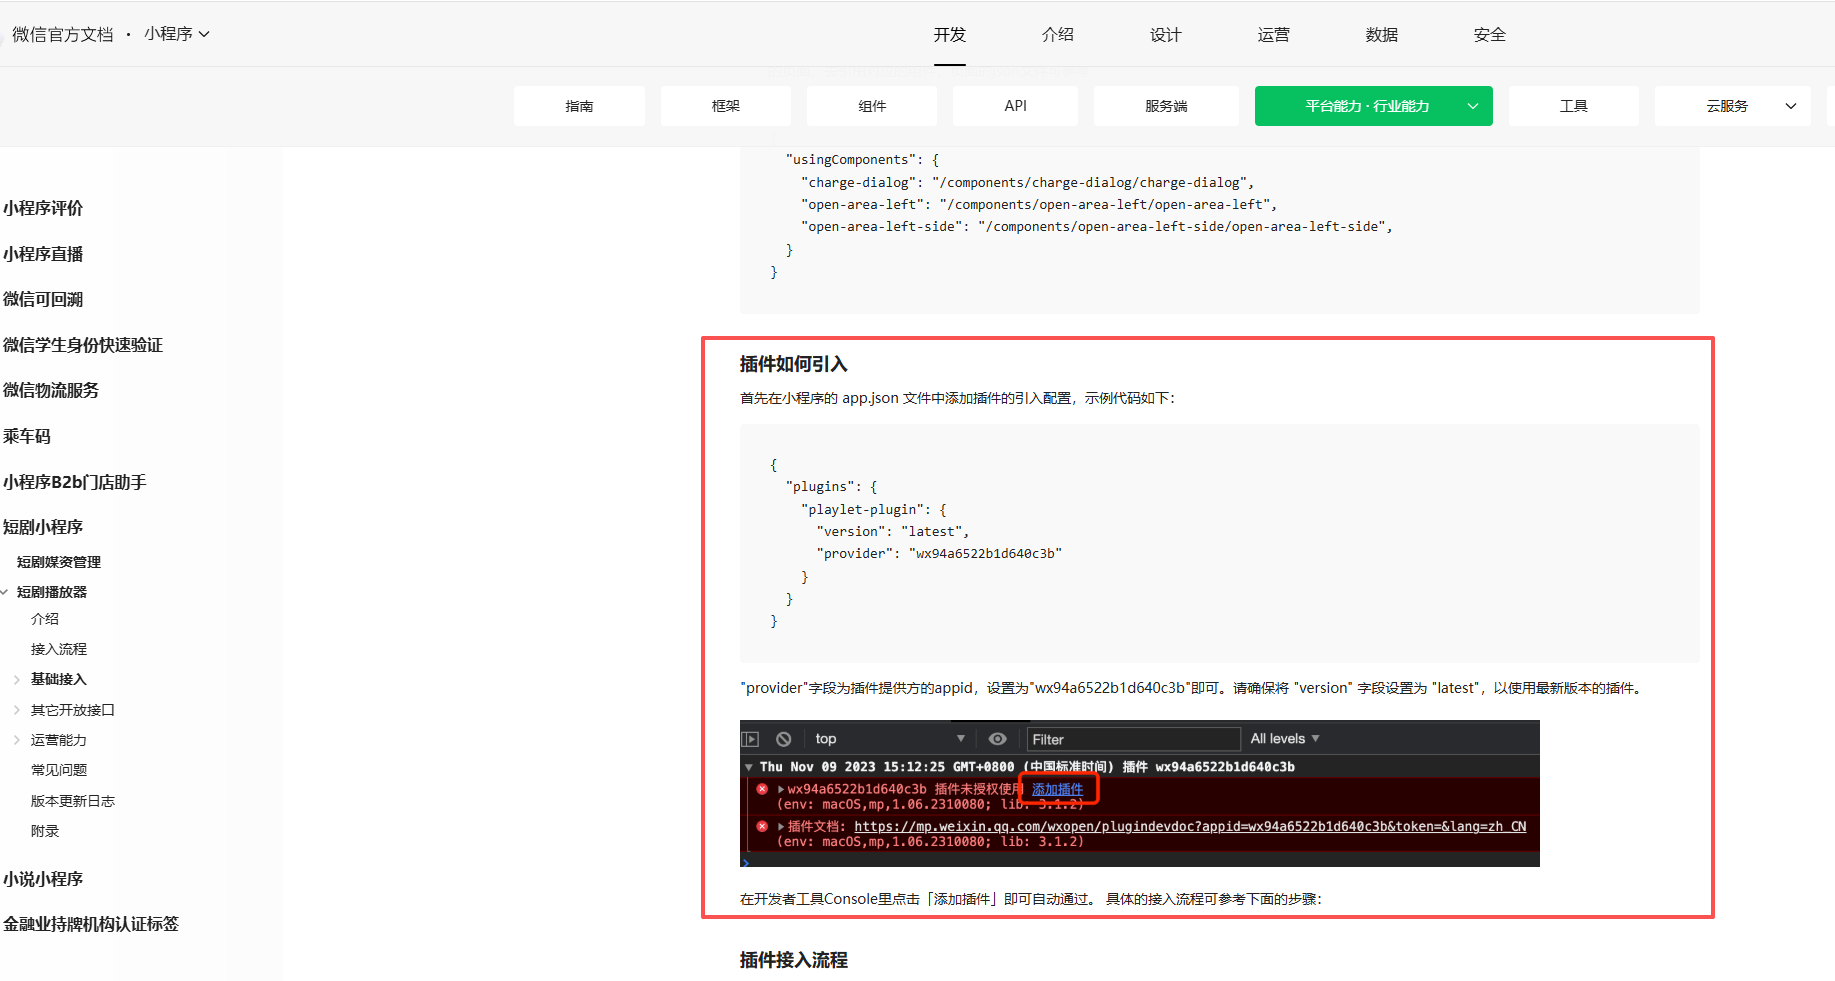The image size is (1835, 981).
Task: Open the 指南 section button
Action: [x=579, y=106]
